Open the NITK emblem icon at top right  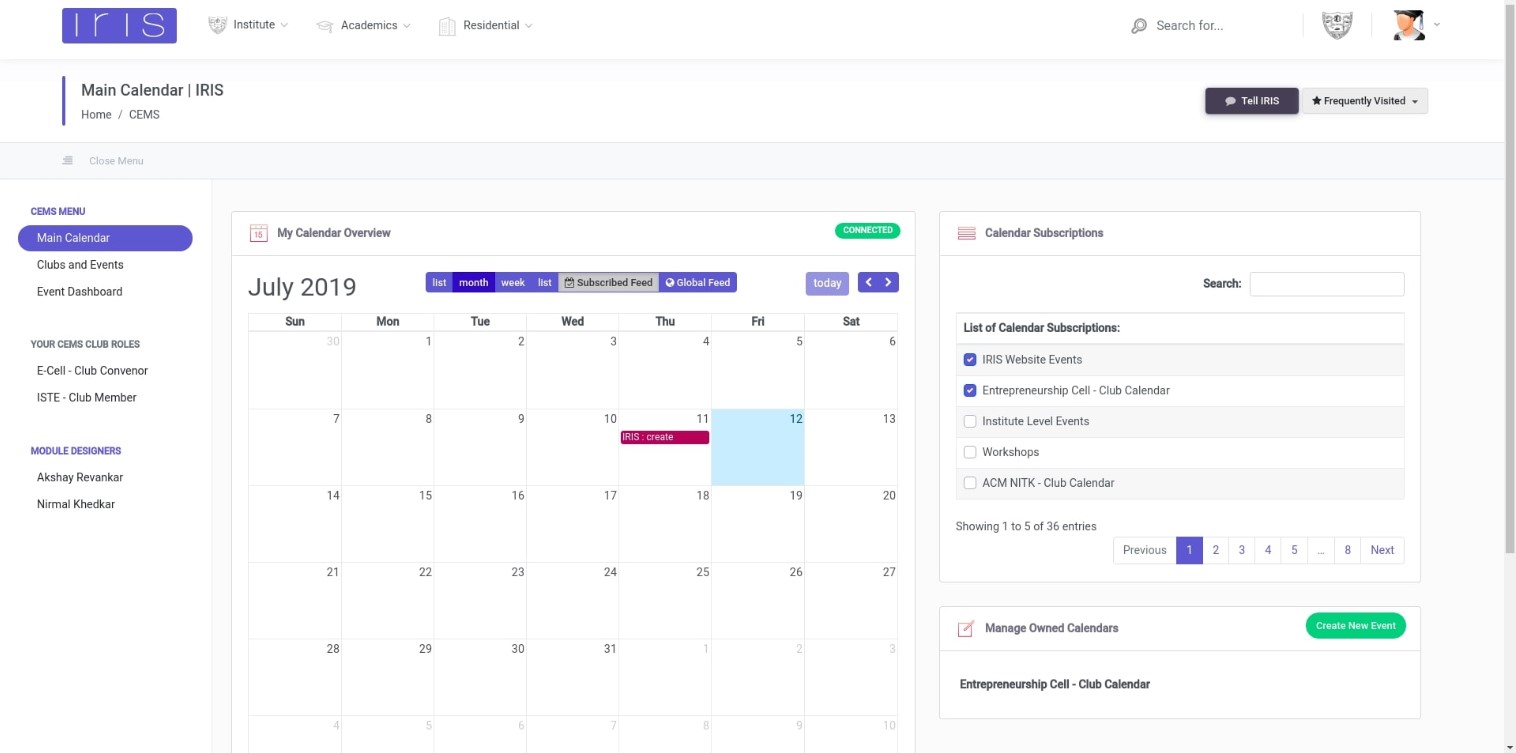point(1337,25)
